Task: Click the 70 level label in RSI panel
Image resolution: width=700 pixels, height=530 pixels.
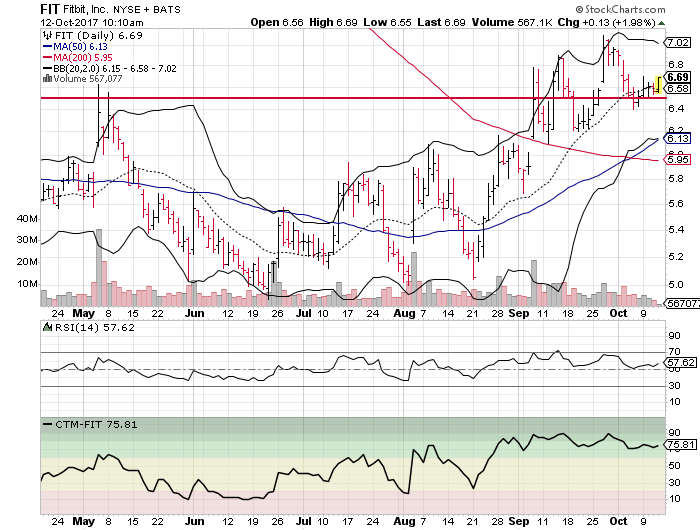Action: point(674,351)
